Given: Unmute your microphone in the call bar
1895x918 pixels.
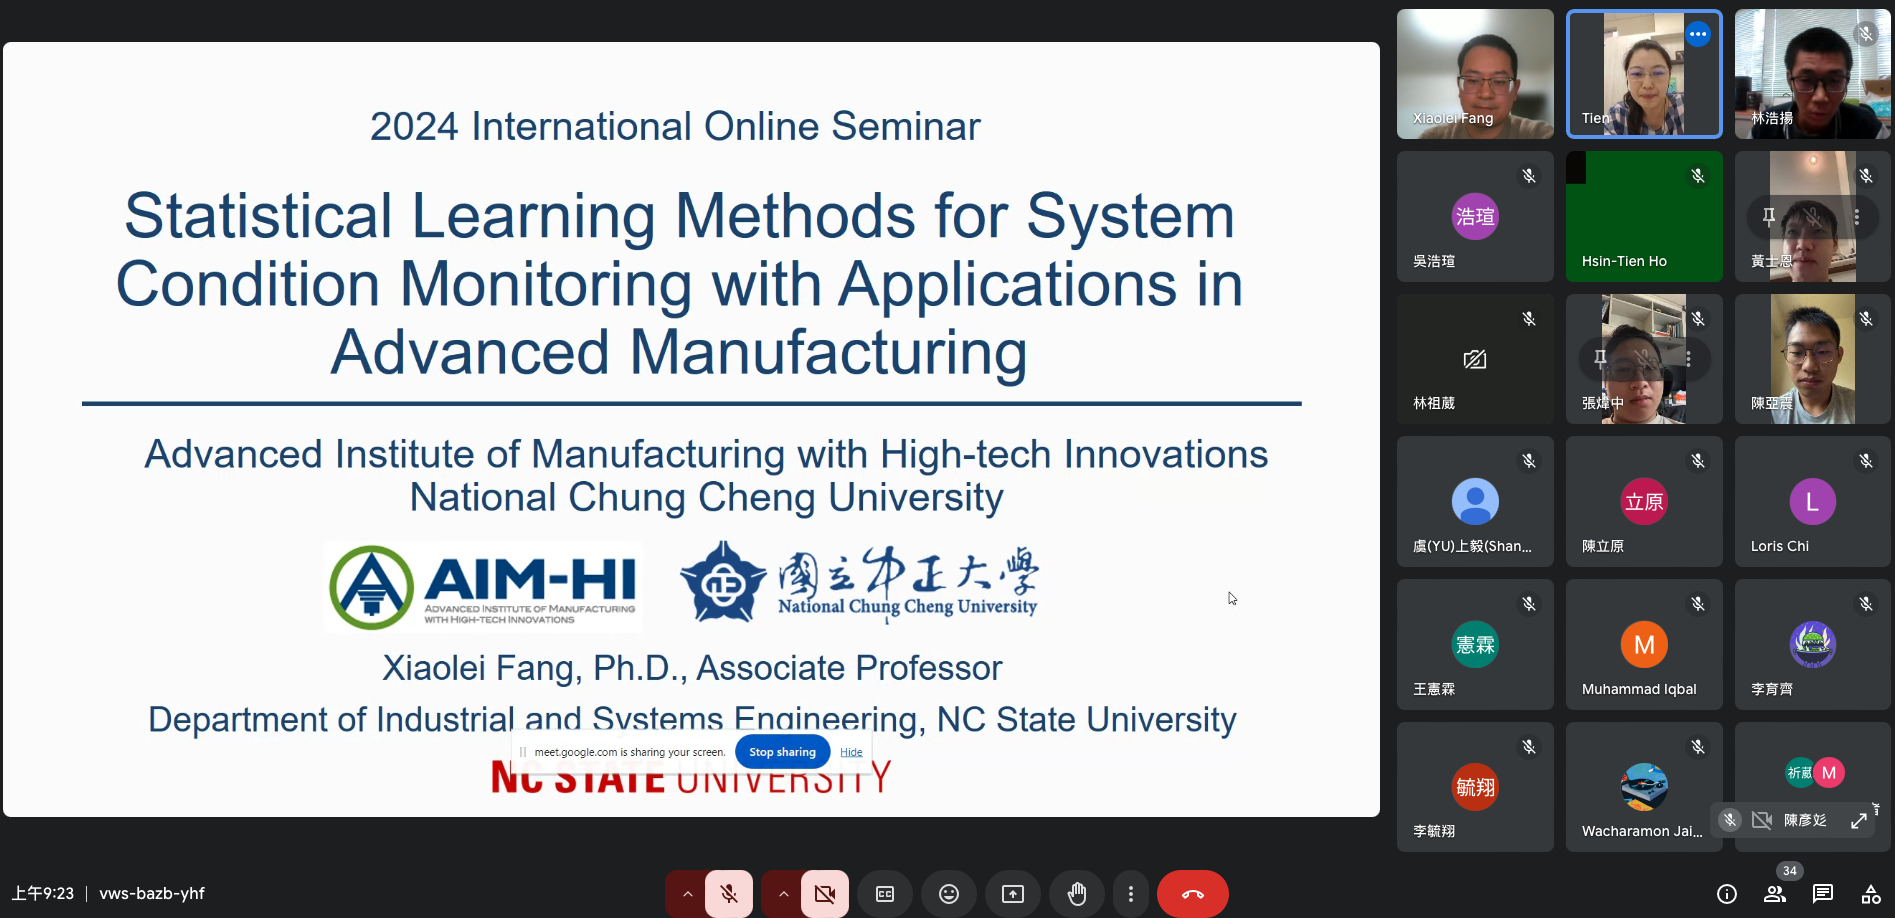Looking at the screenshot, I should point(729,894).
